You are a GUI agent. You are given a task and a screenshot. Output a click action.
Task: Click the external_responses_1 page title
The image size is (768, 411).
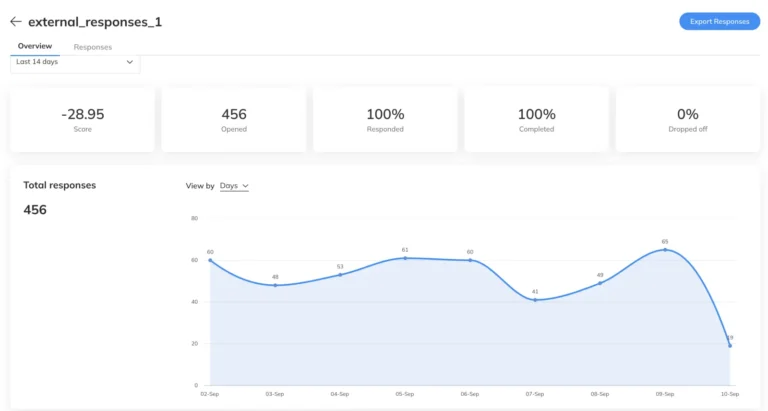point(95,22)
